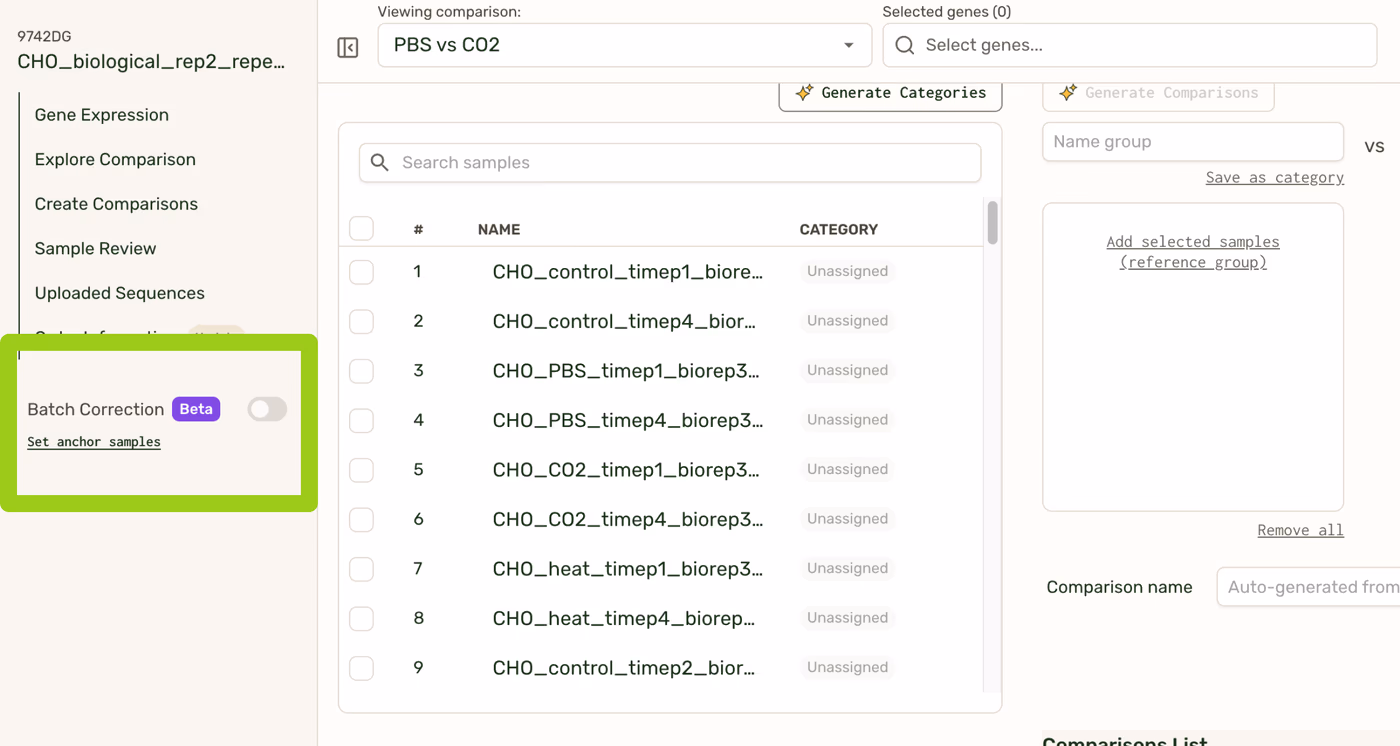The image size is (1400, 746).
Task: Open Uploaded Sequences in sidebar
Action: [120, 293]
